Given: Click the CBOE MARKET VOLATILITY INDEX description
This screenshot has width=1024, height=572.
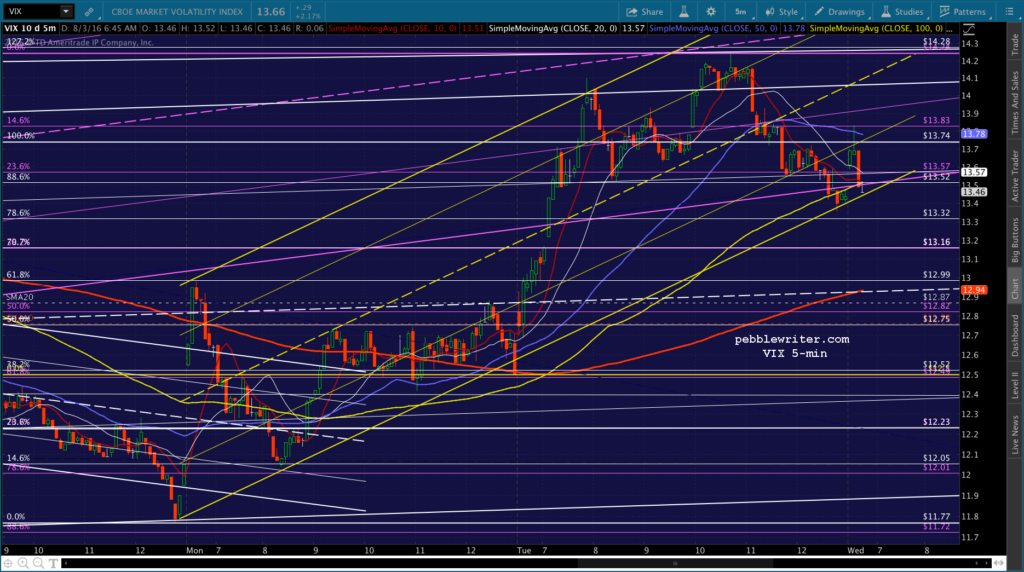Looking at the screenshot, I should [177, 12].
